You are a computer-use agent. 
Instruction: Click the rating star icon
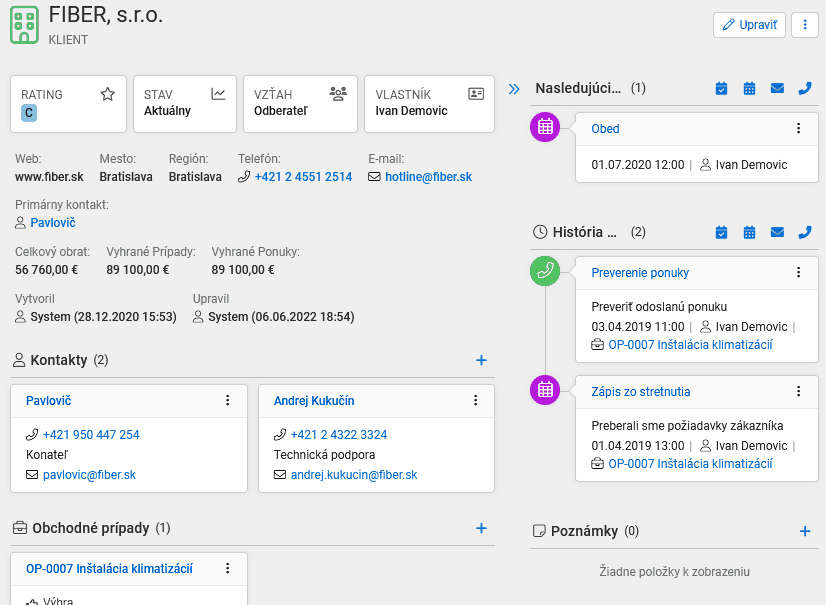pos(107,94)
